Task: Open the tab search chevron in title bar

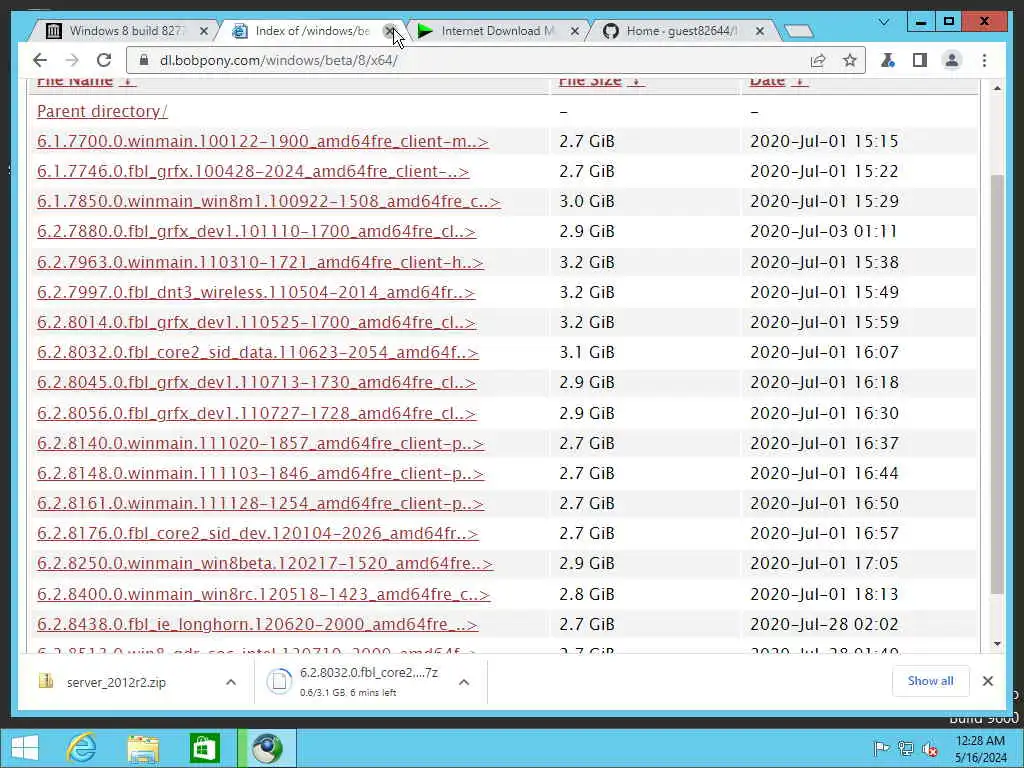Action: 883,22
